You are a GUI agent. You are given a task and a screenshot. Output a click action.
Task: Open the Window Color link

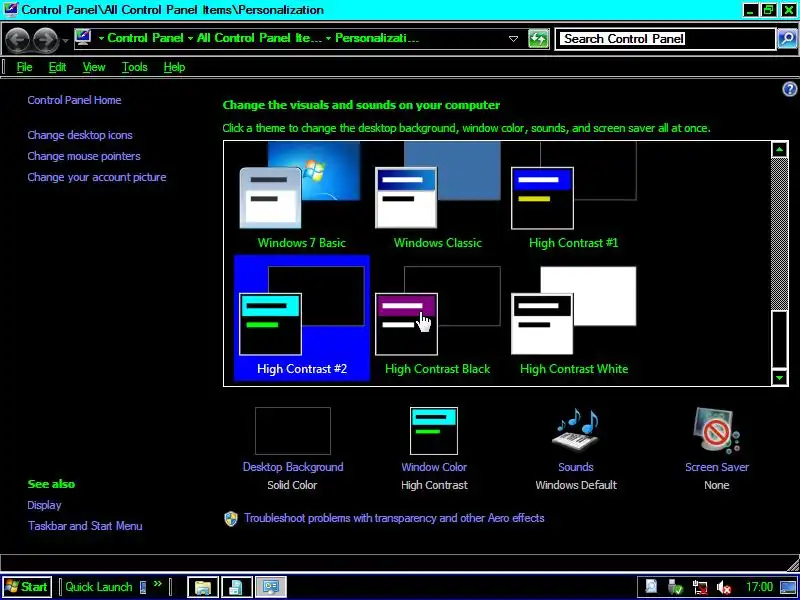(434, 467)
